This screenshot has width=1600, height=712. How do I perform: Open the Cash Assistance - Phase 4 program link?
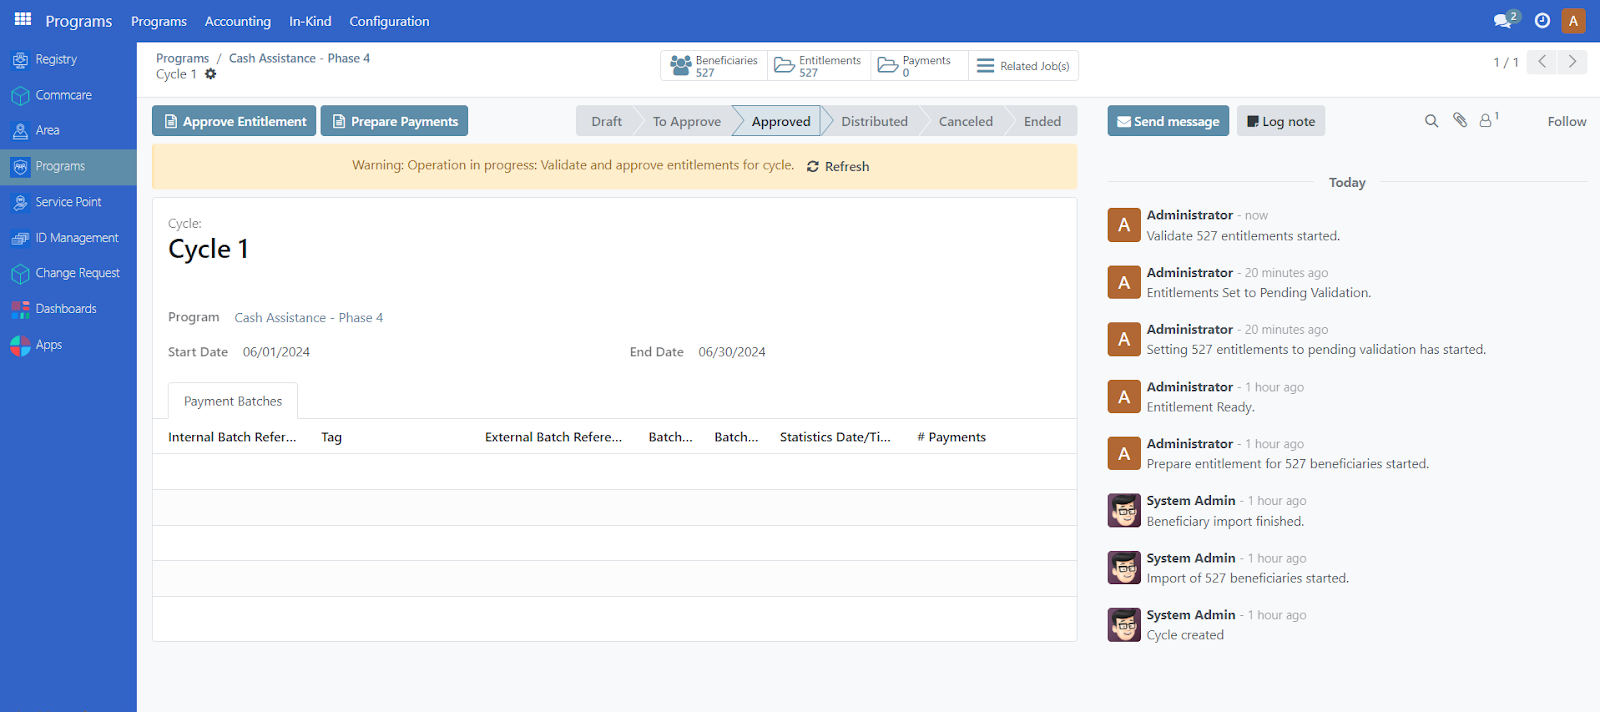tap(308, 318)
